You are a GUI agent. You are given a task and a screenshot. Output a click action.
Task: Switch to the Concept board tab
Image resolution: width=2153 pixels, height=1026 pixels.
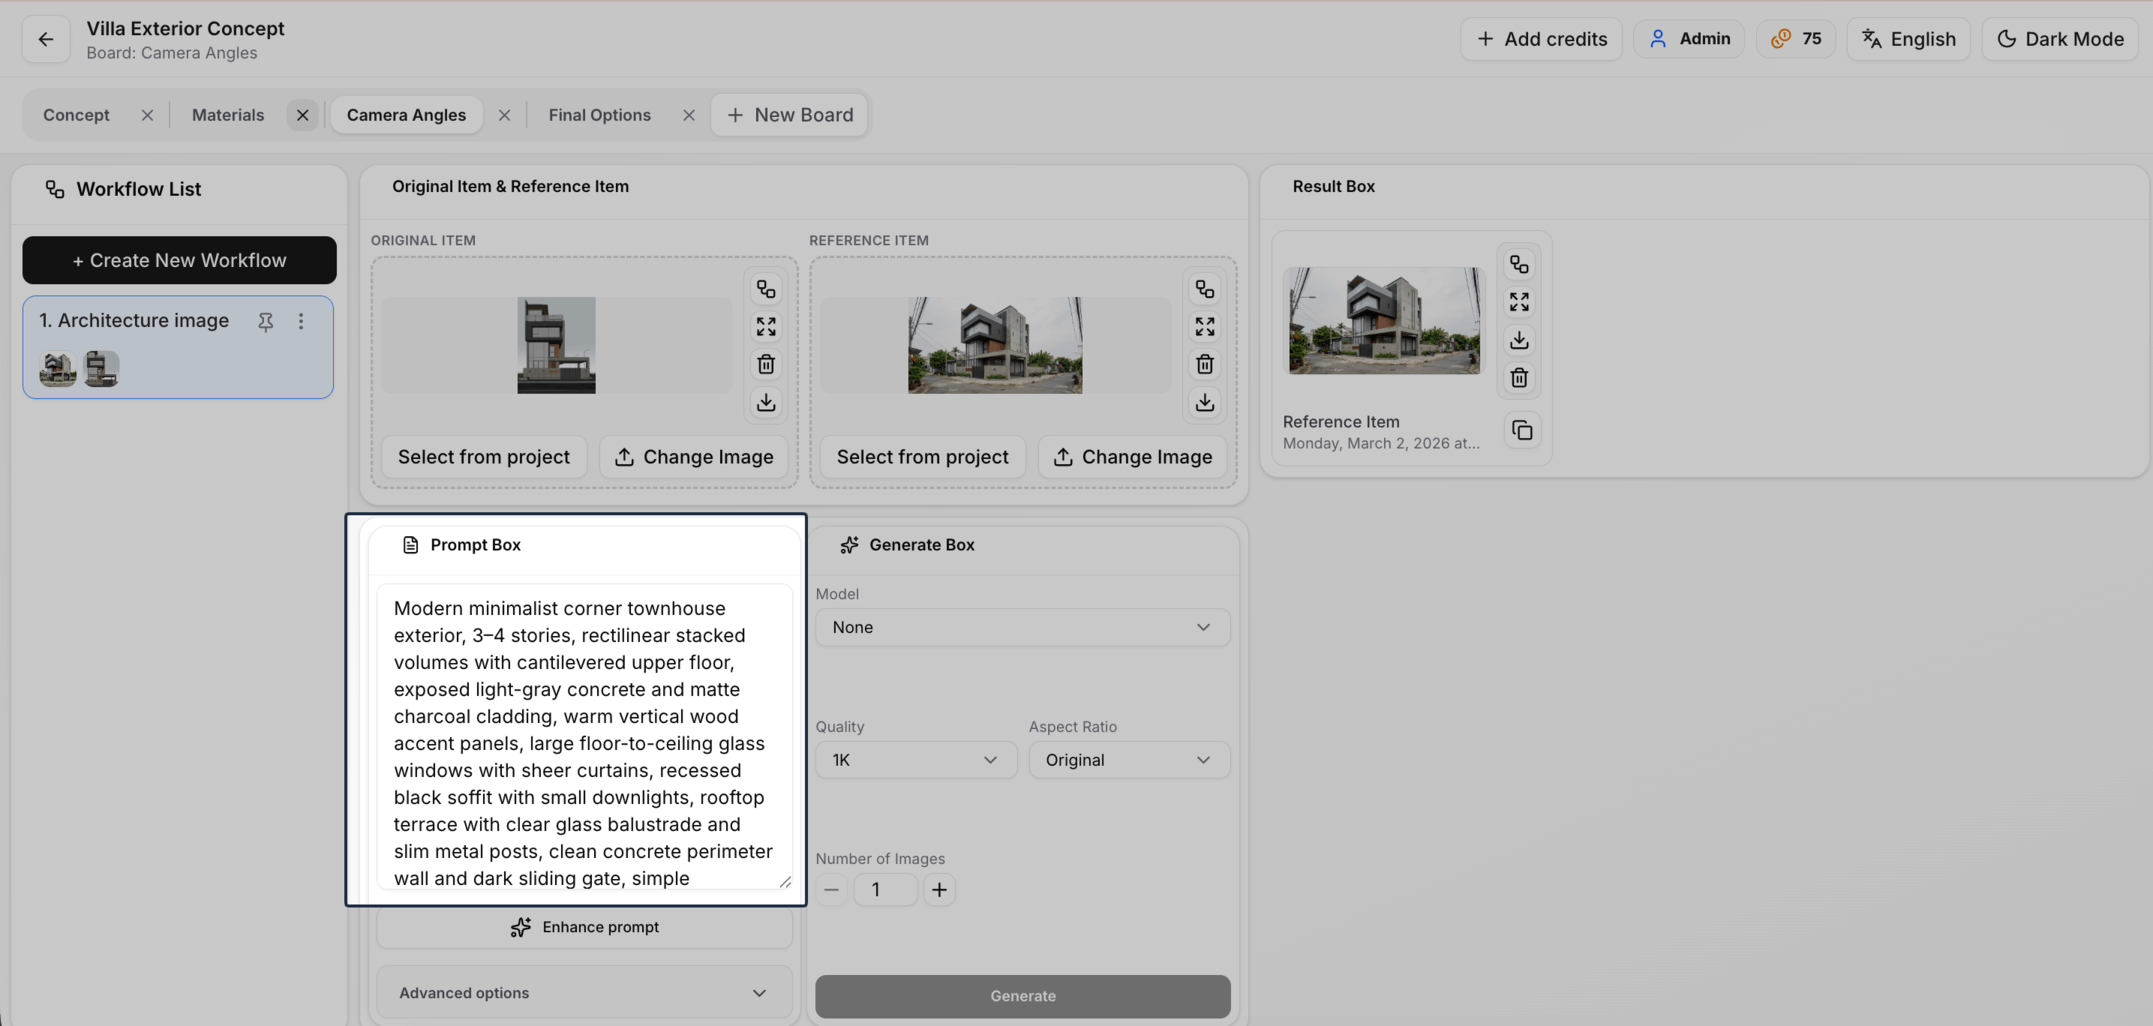pyautogui.click(x=76, y=115)
